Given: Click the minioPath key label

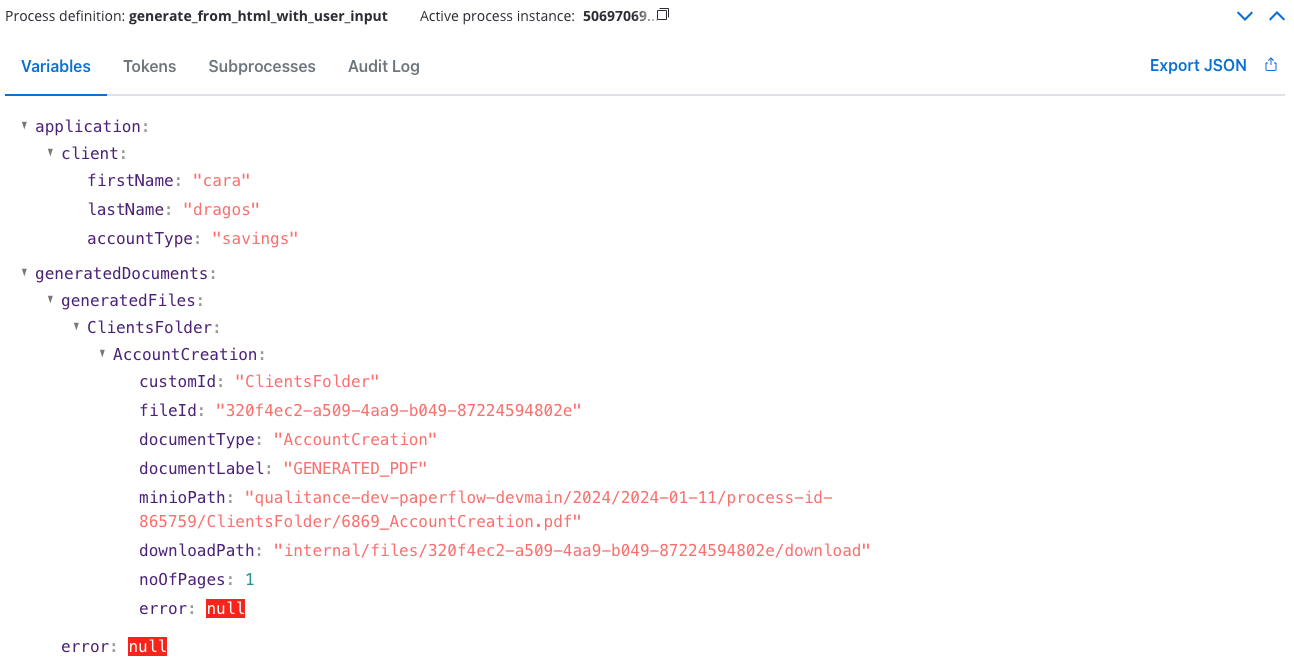Looking at the screenshot, I should [183, 498].
